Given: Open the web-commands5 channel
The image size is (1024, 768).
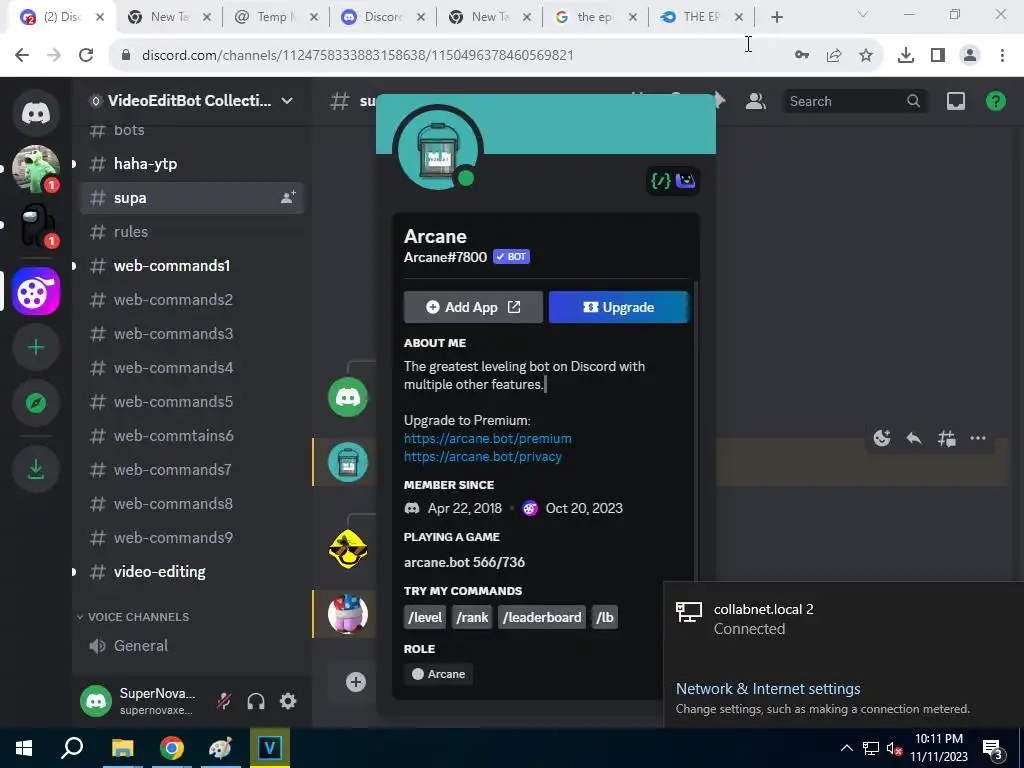Looking at the screenshot, I should tap(192, 402).
